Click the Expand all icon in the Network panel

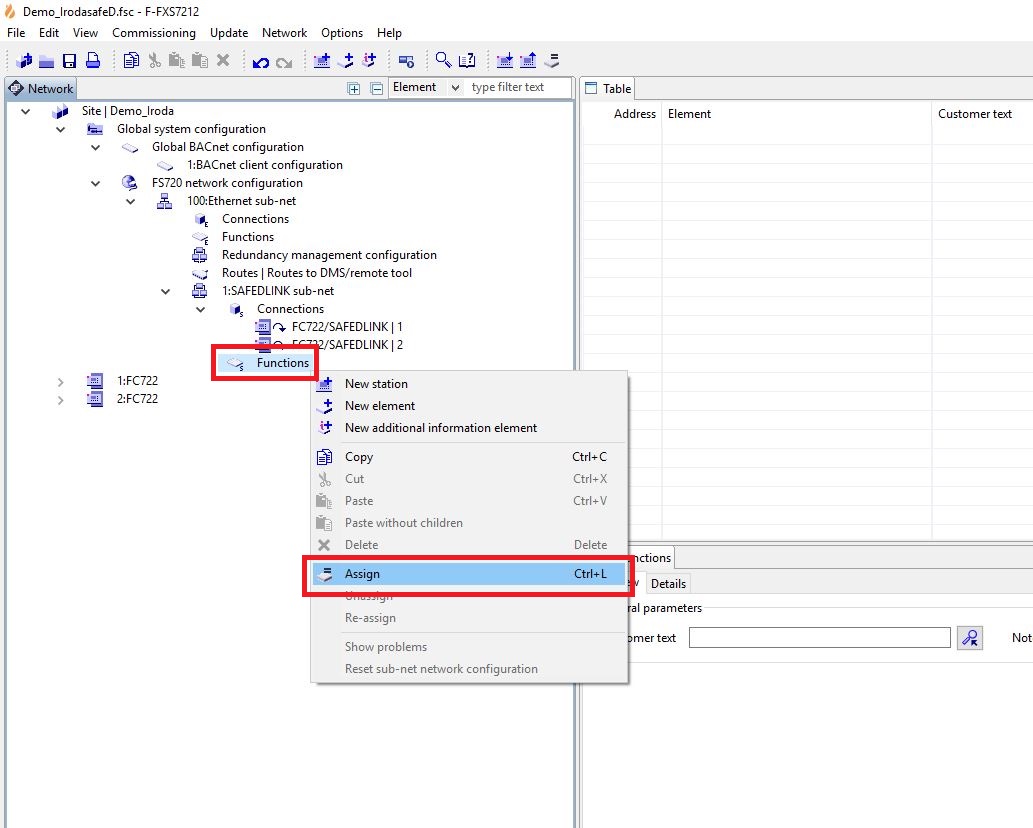pyautogui.click(x=353, y=88)
